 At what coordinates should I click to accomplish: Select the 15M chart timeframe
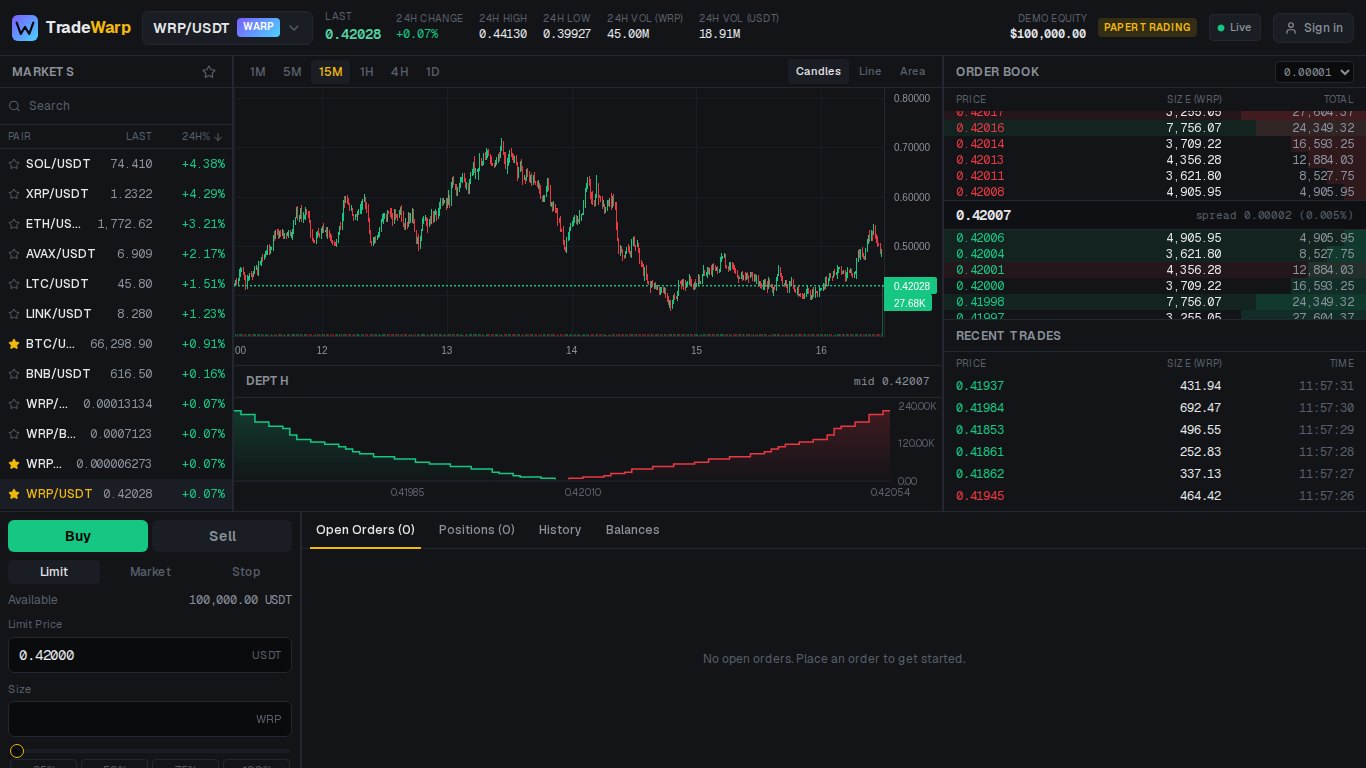click(330, 72)
